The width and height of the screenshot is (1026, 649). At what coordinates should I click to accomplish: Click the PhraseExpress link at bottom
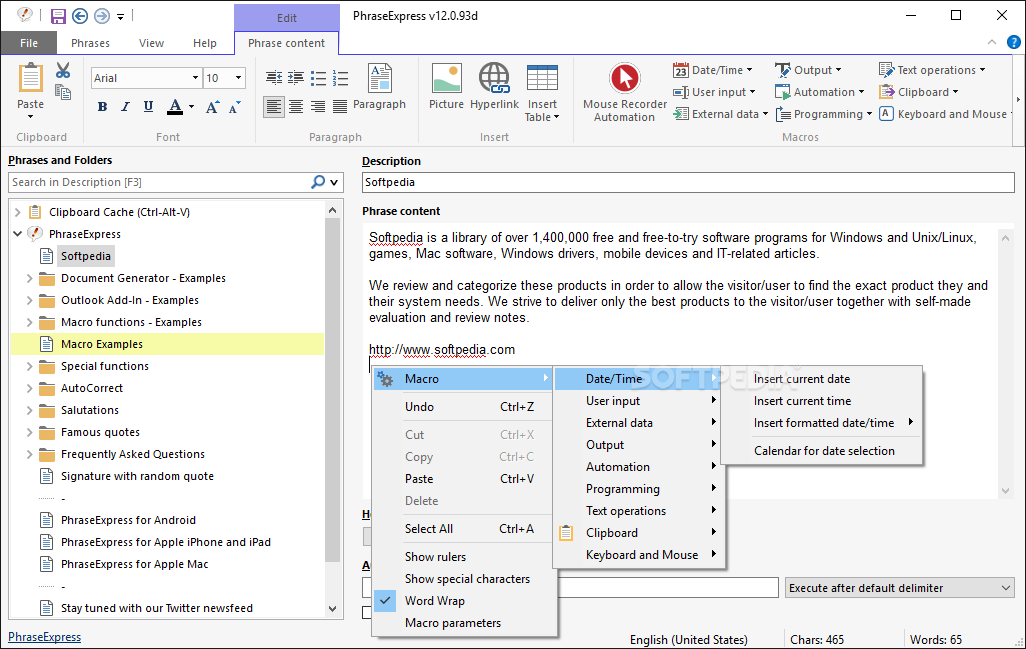[x=44, y=637]
